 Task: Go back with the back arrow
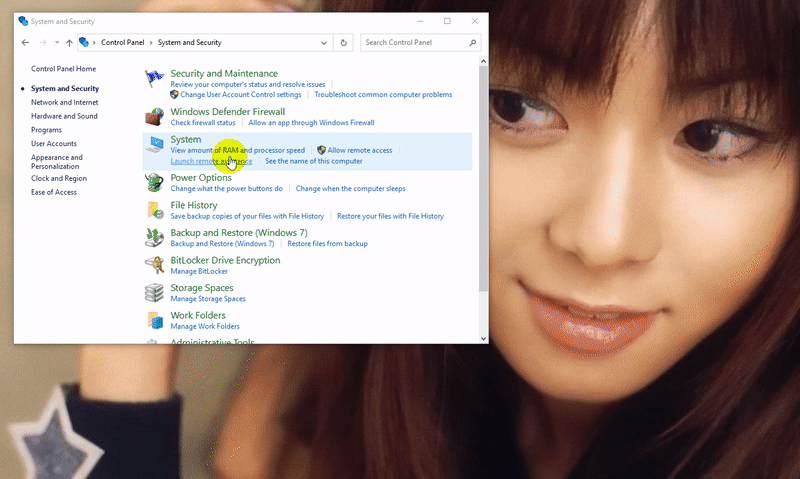pyautogui.click(x=25, y=42)
